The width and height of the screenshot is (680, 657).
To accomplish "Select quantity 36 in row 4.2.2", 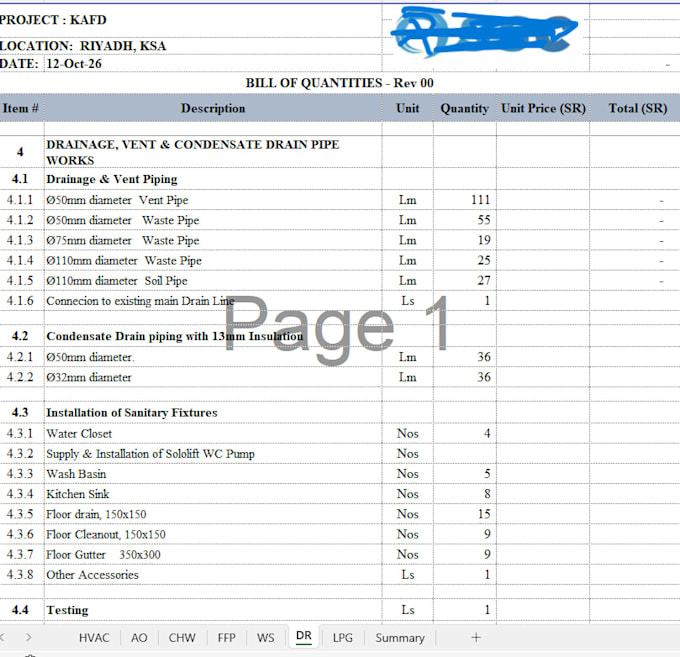I will pyautogui.click(x=464, y=377).
